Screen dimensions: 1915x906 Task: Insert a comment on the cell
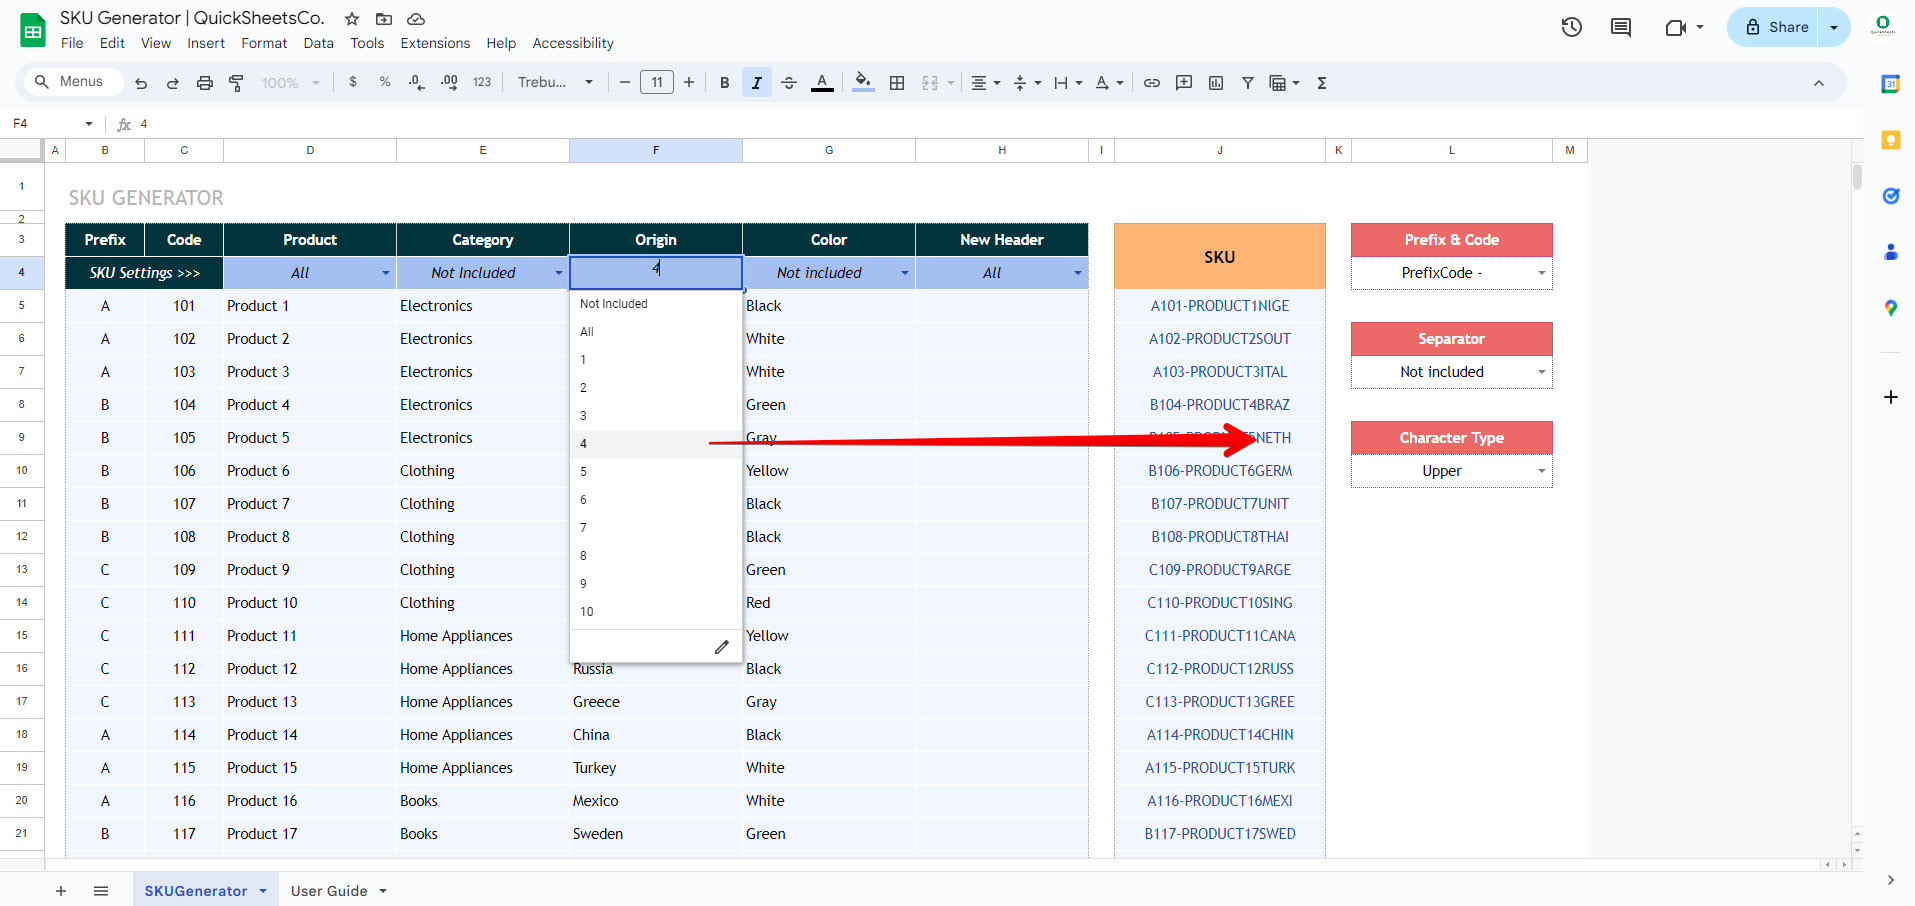(1184, 82)
